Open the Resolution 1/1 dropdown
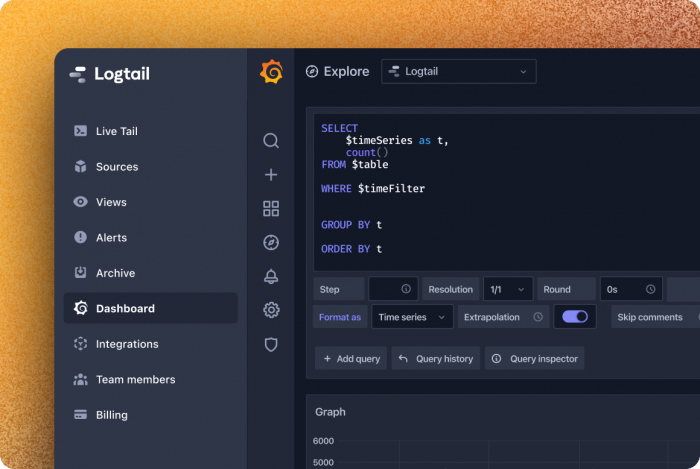 click(x=508, y=289)
